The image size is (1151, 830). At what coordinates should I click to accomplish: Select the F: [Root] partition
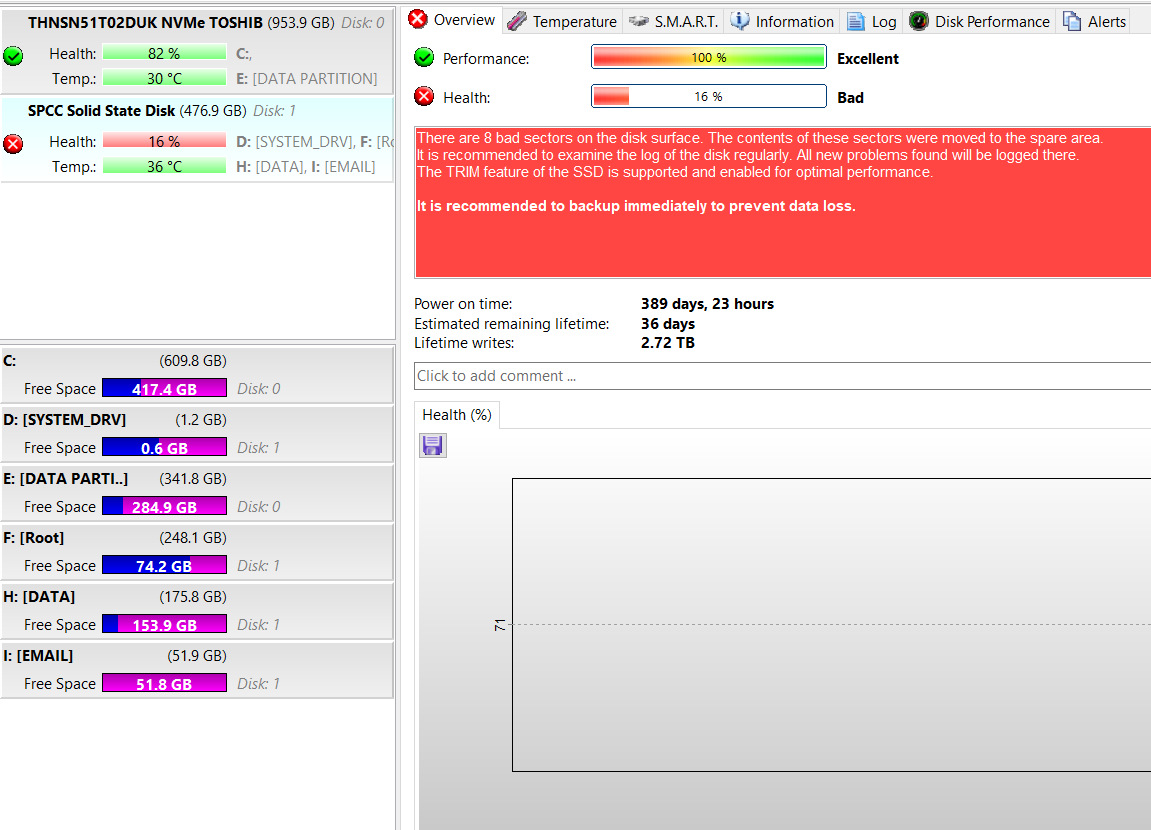(197, 552)
